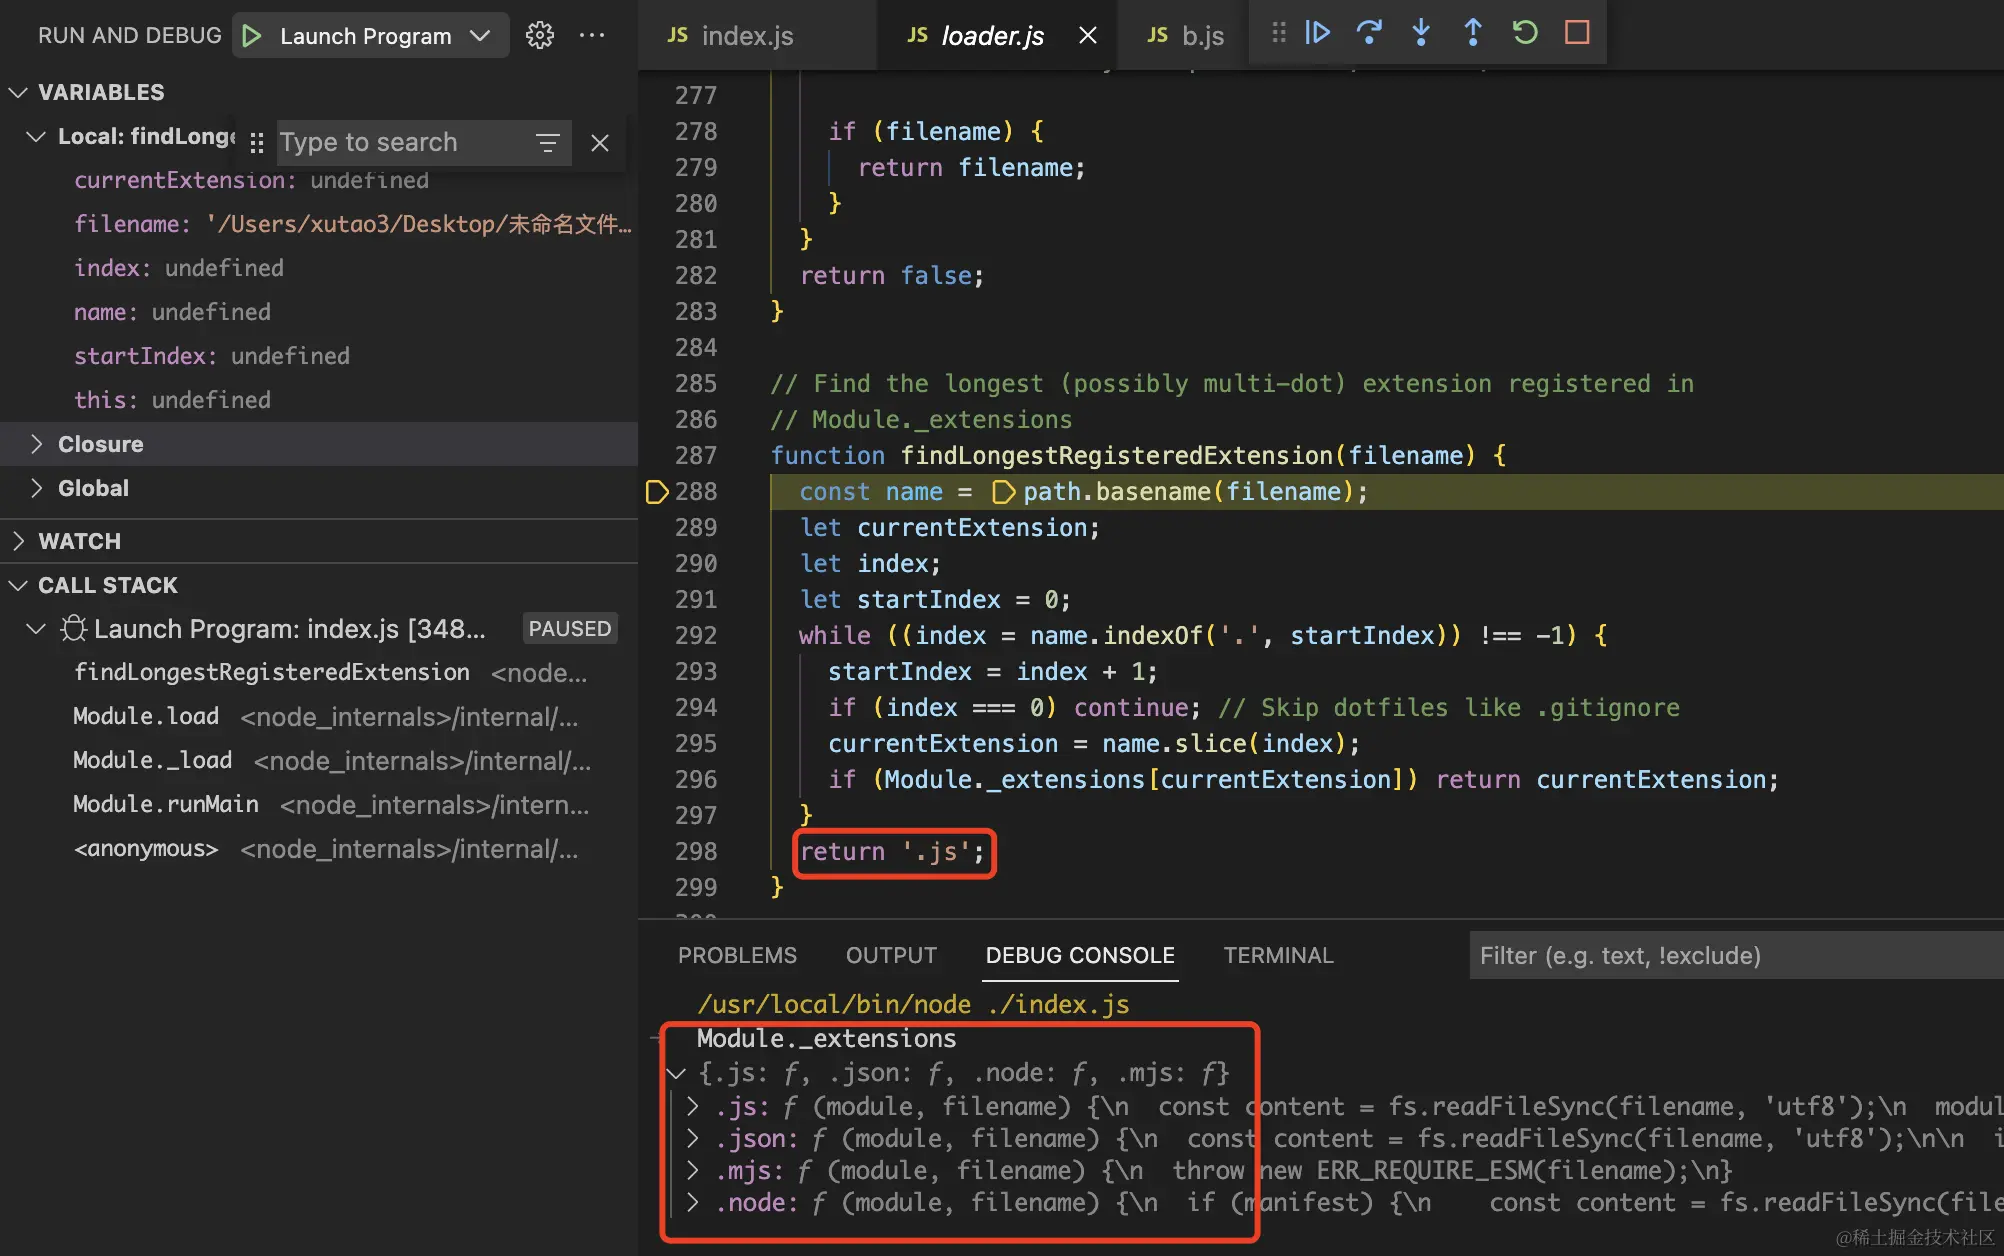
Task: Click the findLongestRegisteredExtension function declaration
Action: pos(1138,456)
